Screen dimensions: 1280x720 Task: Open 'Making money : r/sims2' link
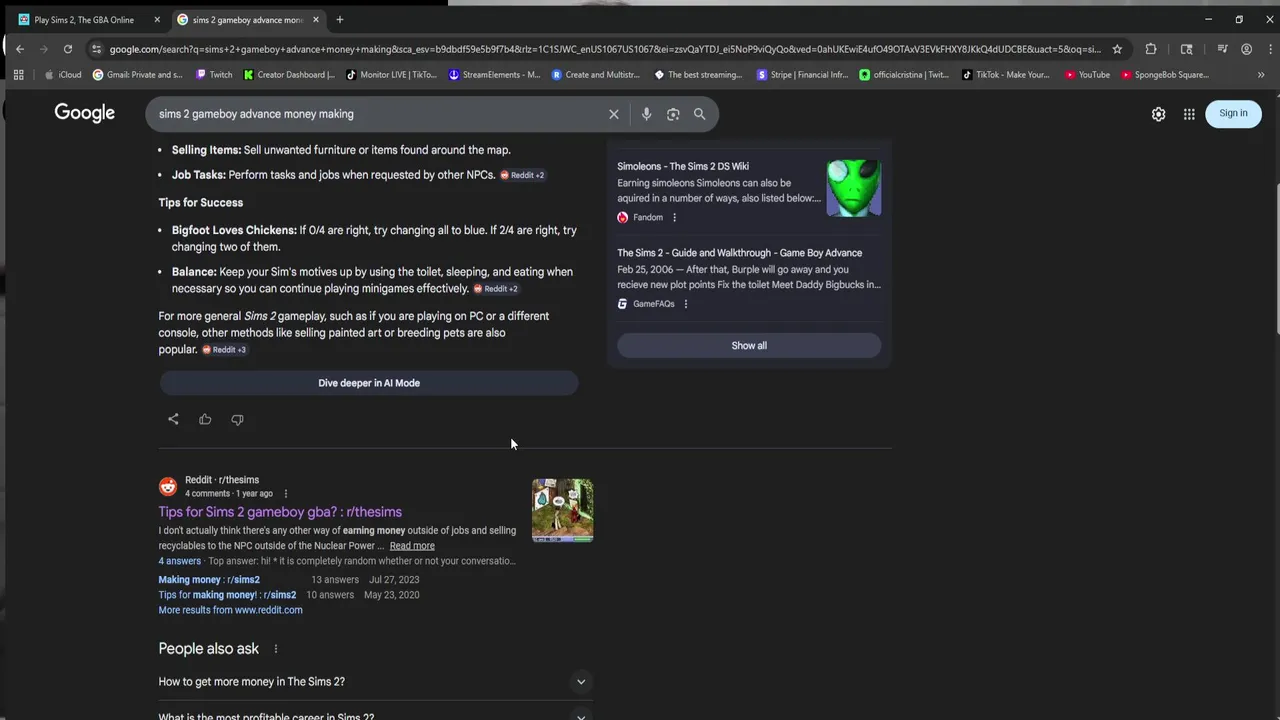pos(209,580)
